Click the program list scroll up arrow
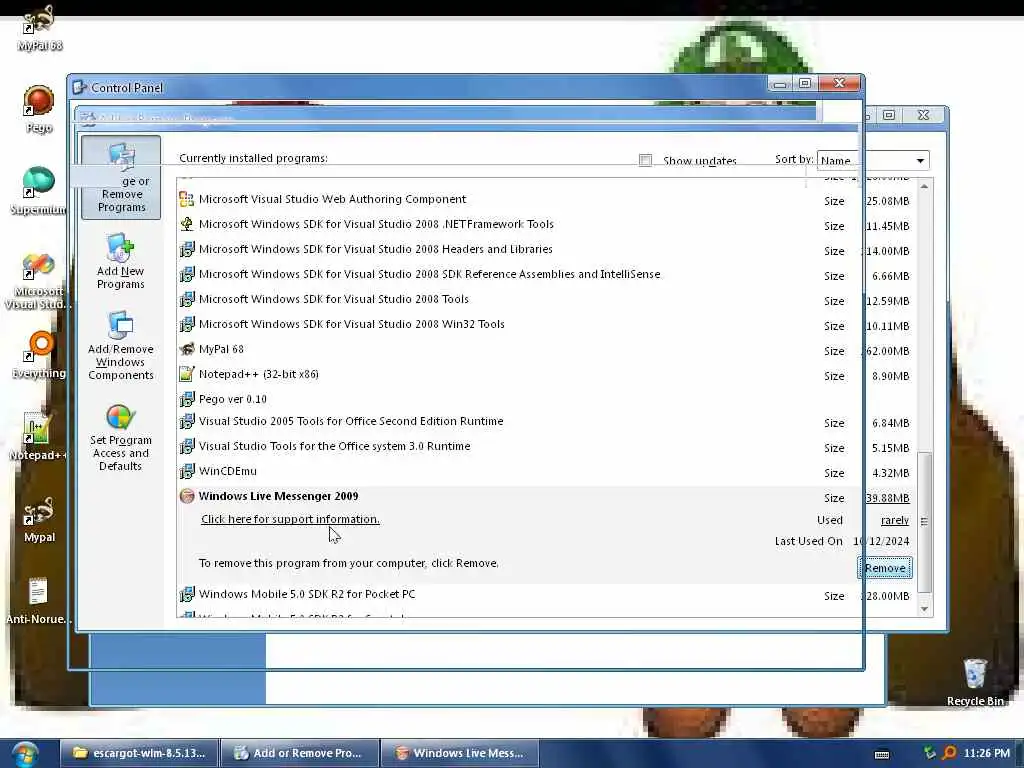 point(924,187)
